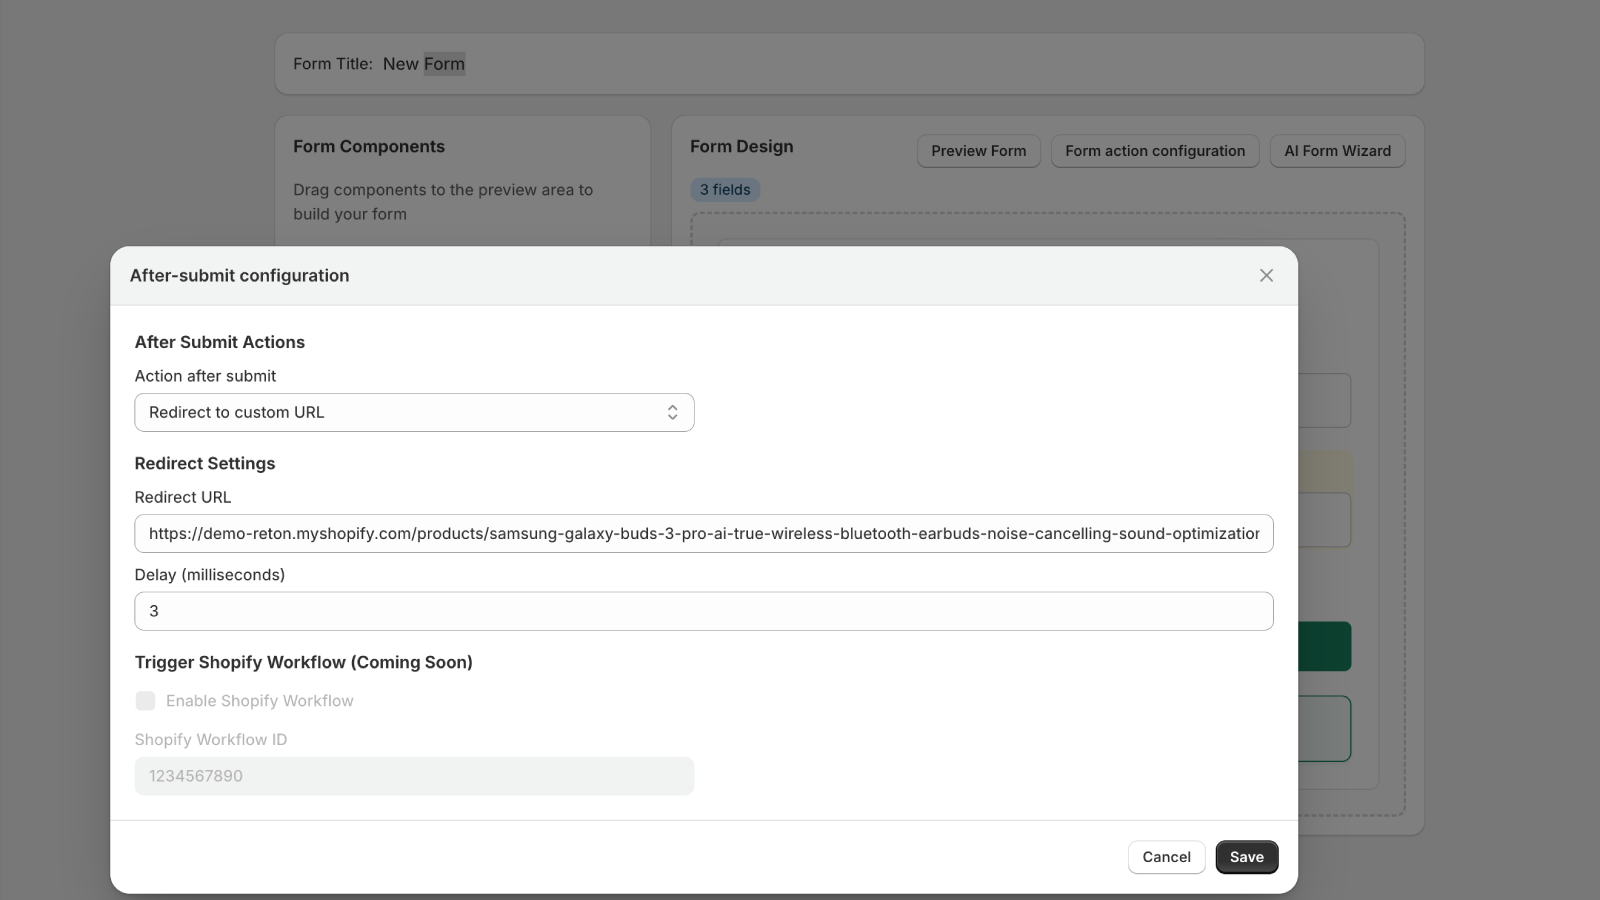The height and width of the screenshot is (900, 1600).
Task: Click the "3 fields" badge
Action: [724, 189]
